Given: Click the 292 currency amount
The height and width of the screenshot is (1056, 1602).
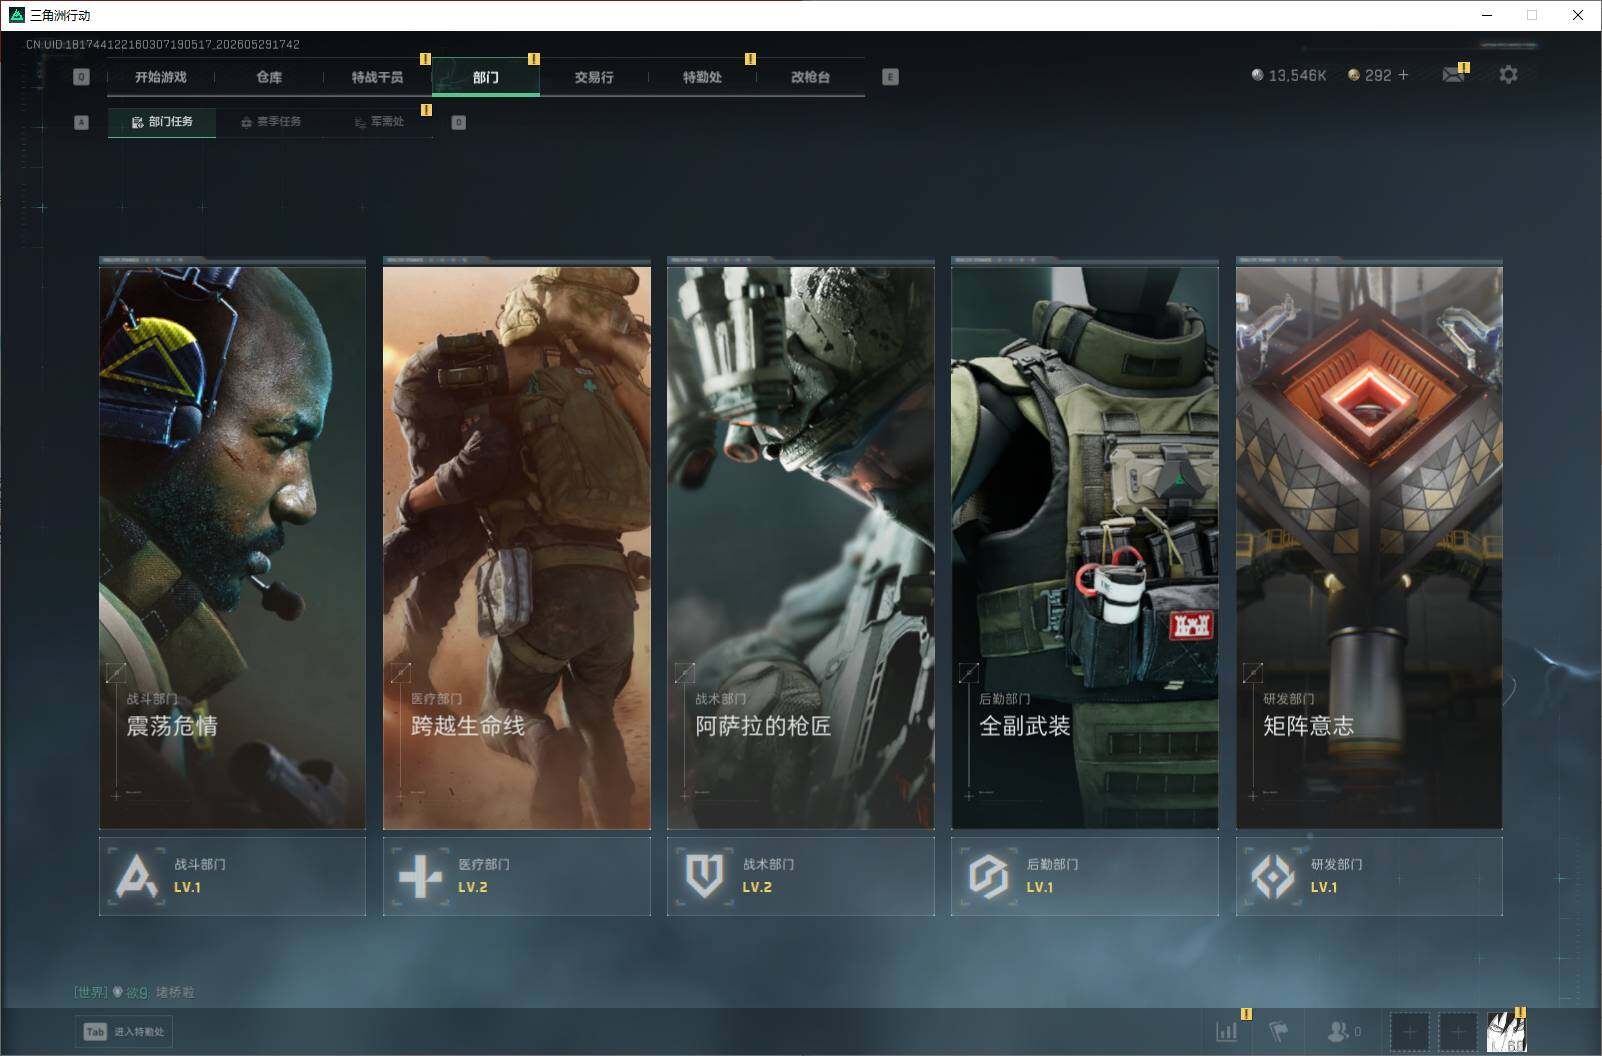Looking at the screenshot, I should click(1378, 75).
